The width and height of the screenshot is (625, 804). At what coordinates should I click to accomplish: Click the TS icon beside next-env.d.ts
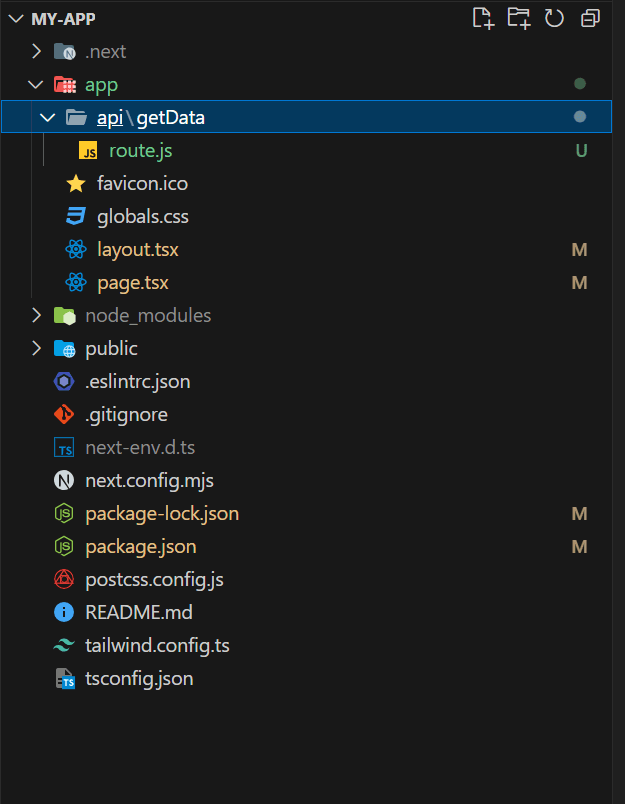(x=64, y=448)
